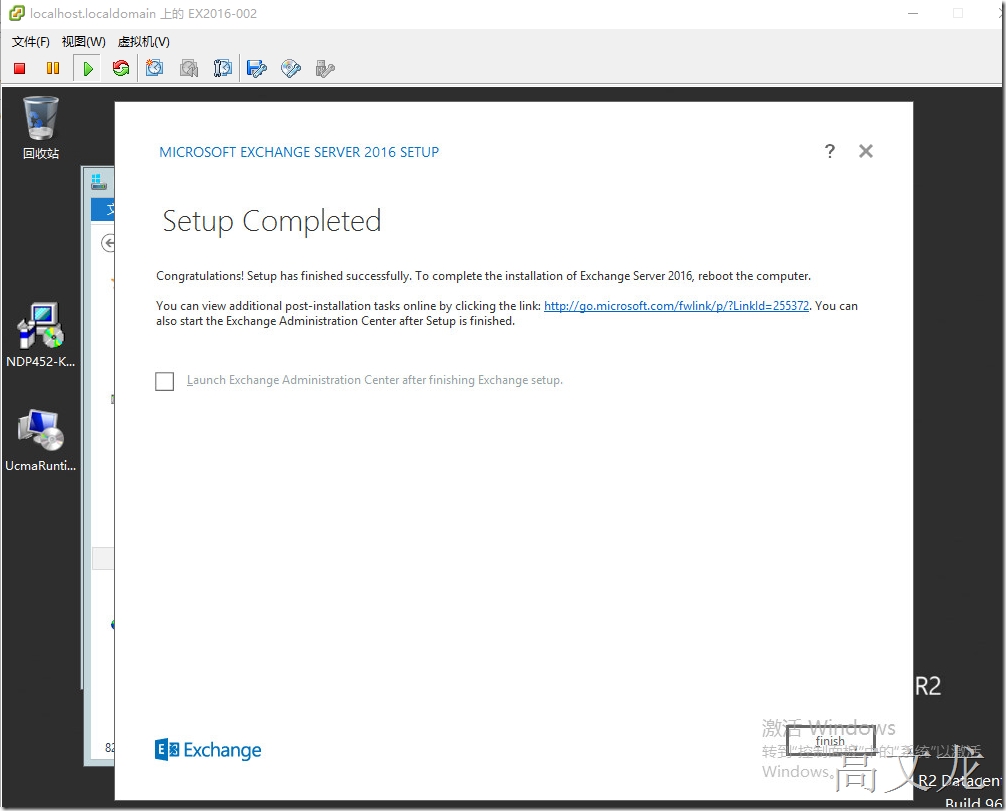
Task: Click the Setup Completed heading text
Action: pyautogui.click(x=272, y=221)
